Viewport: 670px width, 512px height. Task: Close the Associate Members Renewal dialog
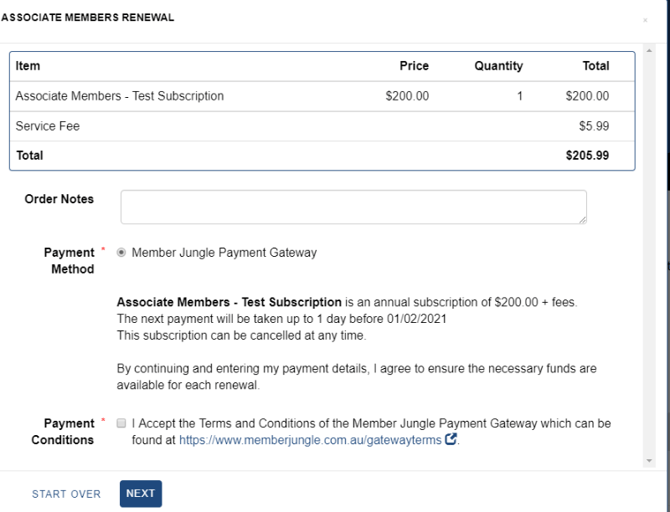645,20
